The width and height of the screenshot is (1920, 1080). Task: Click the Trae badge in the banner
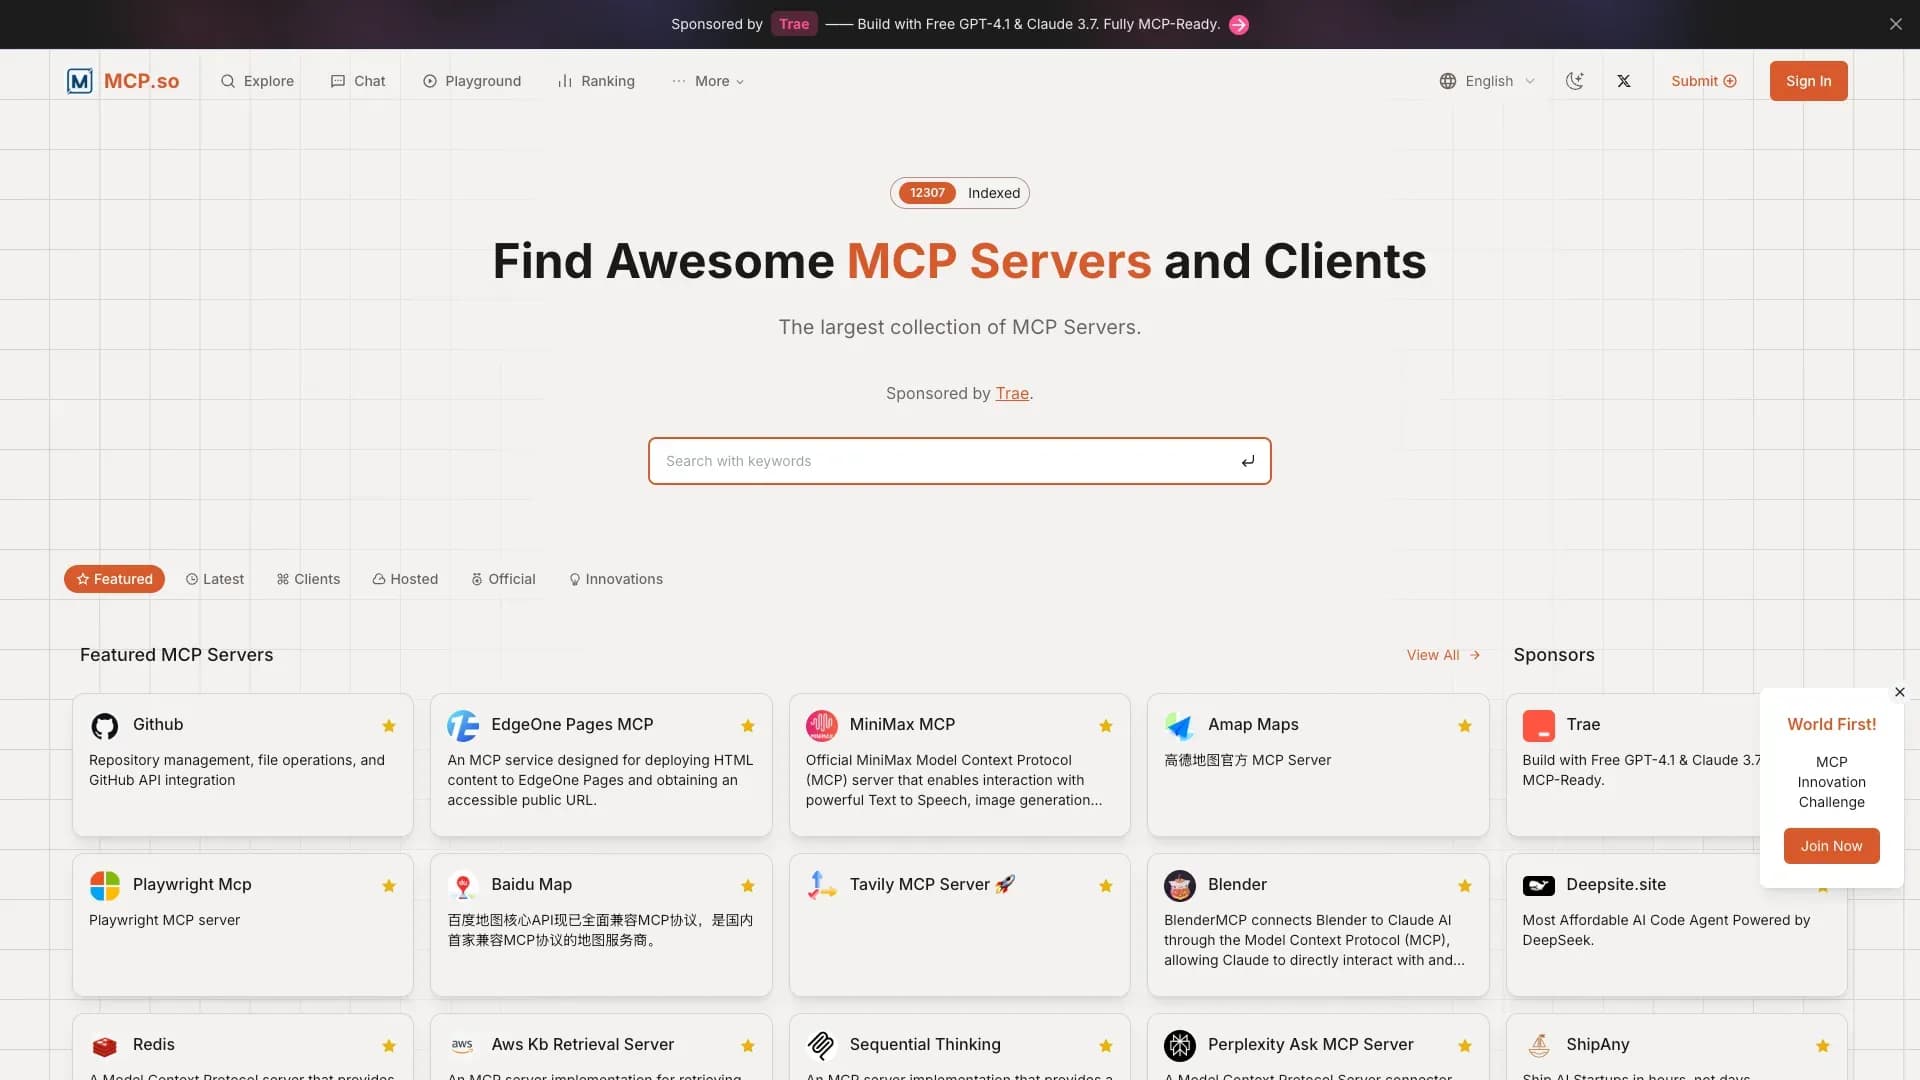coord(794,24)
